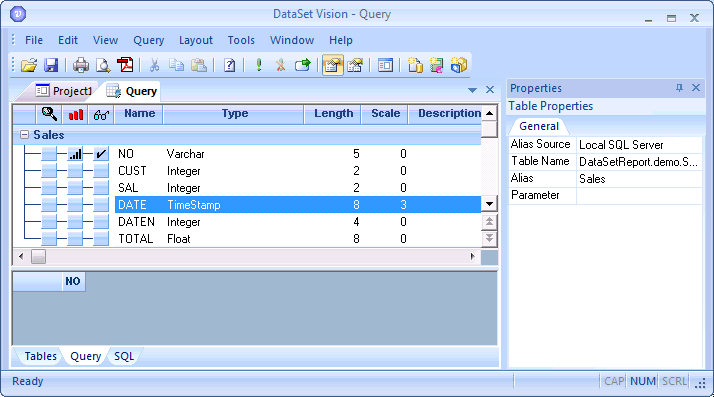Click the move down double-arrow button

490,238
